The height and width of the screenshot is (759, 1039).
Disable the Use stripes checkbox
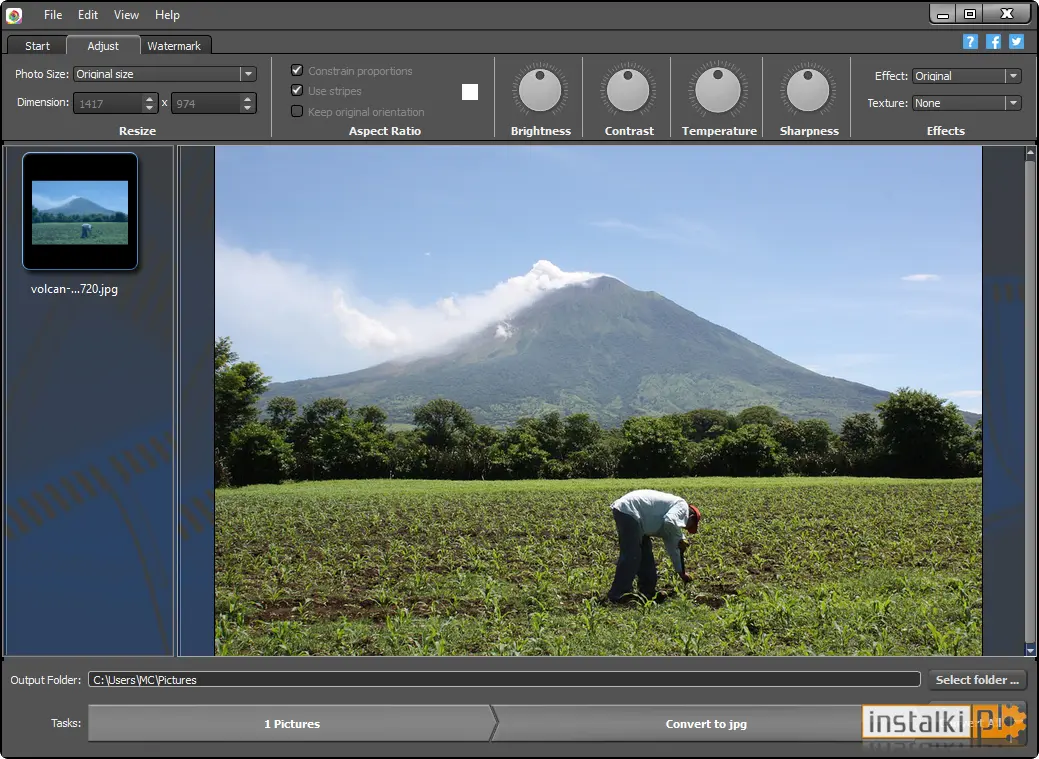pos(297,90)
